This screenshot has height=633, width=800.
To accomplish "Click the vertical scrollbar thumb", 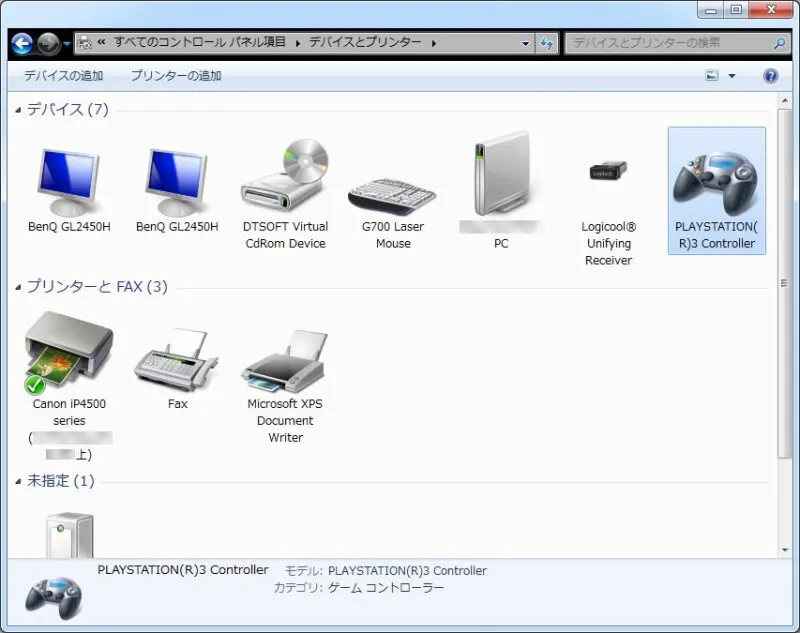I will 784,283.
